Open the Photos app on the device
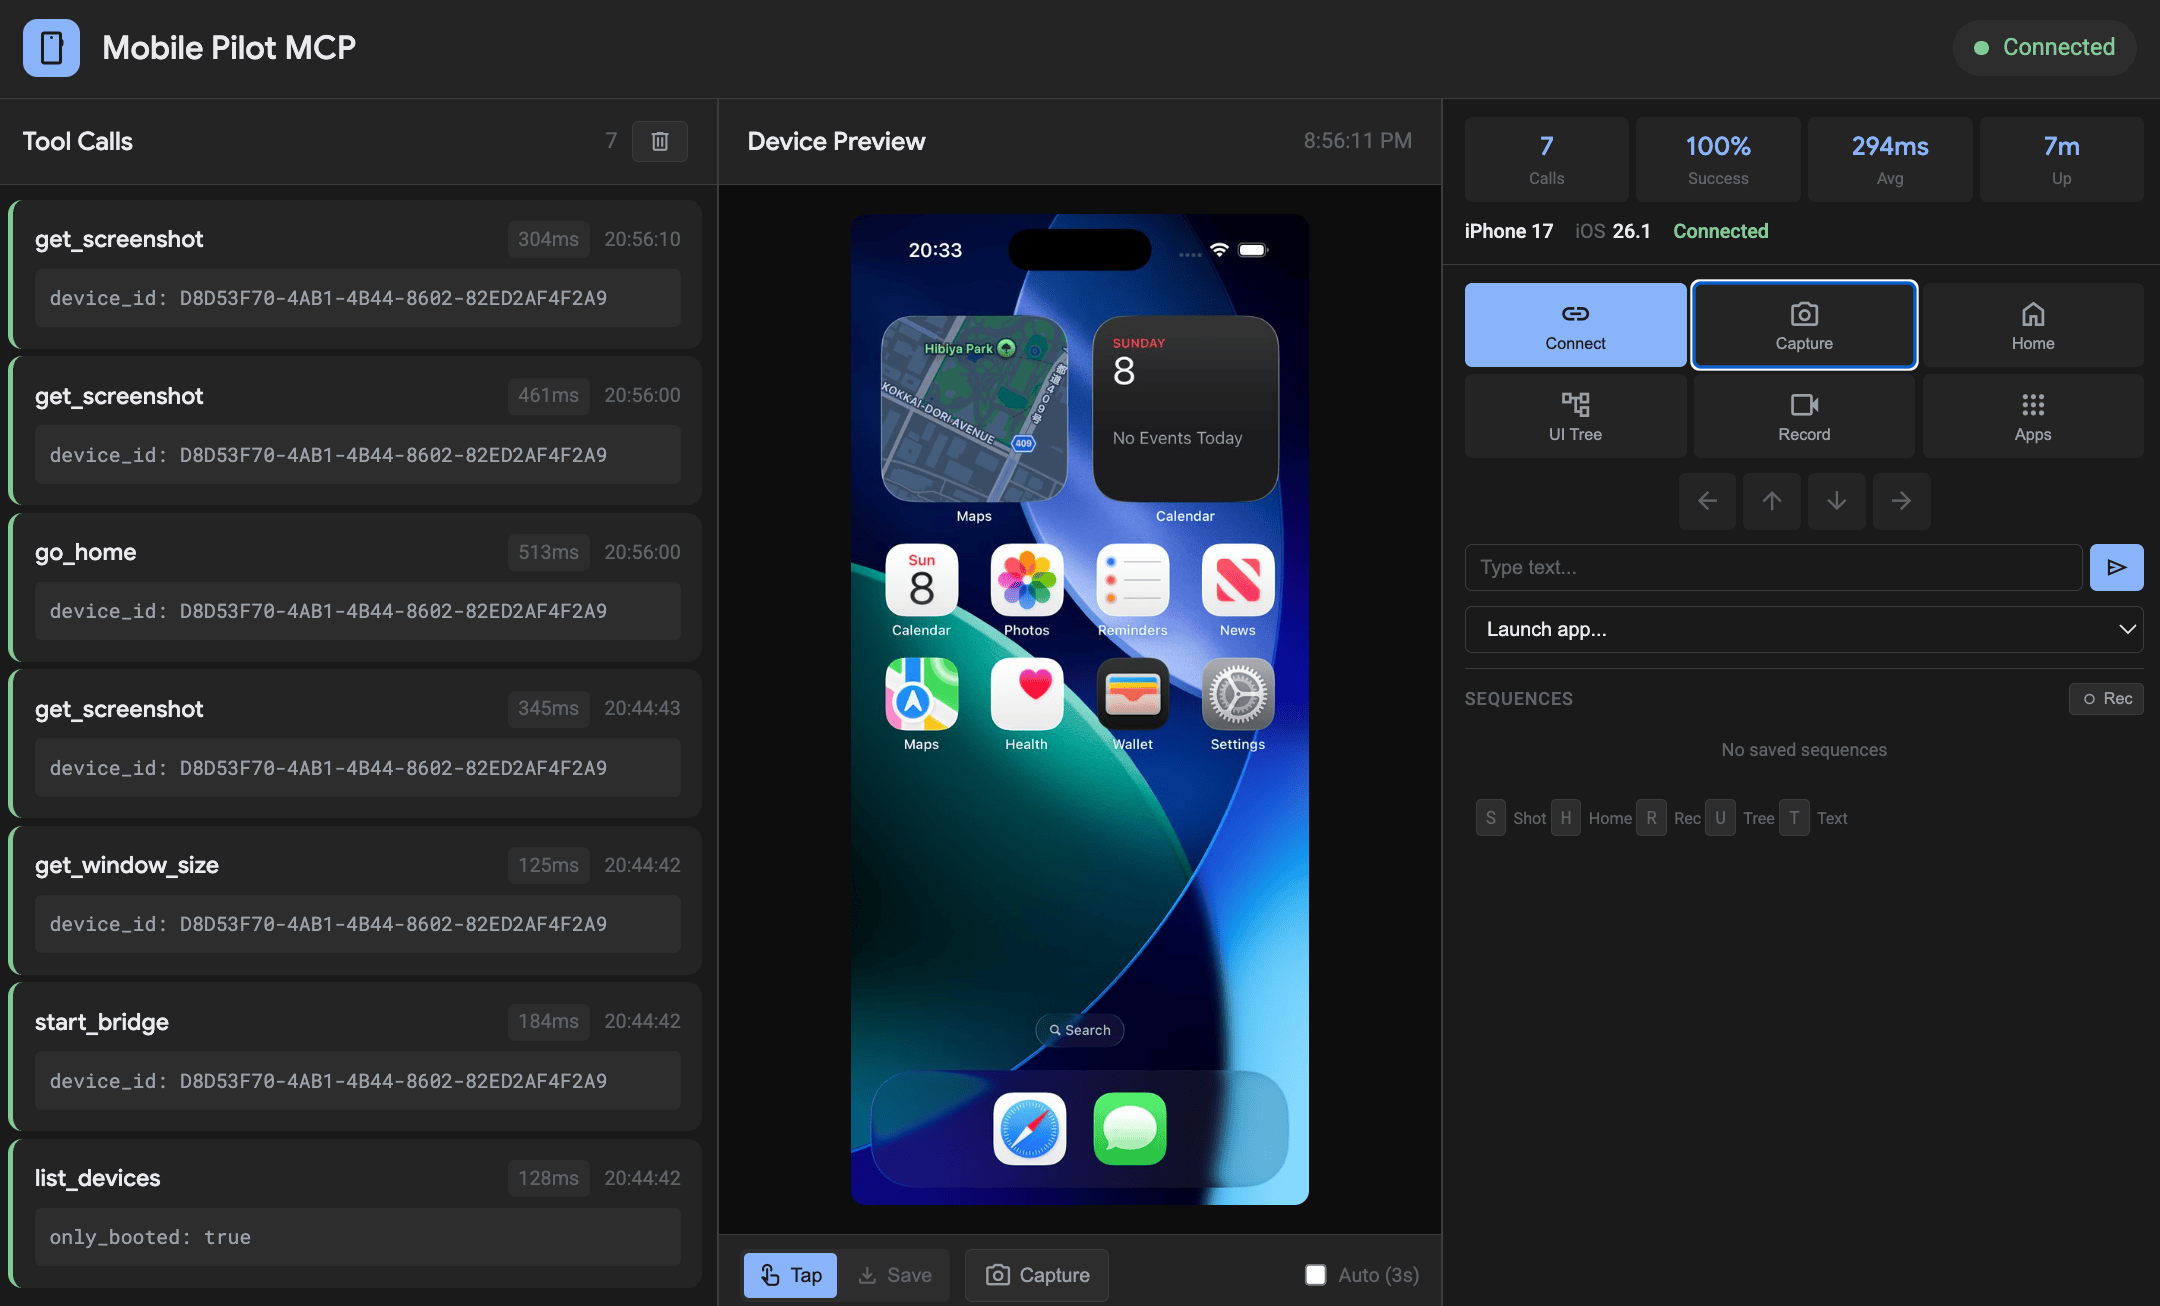 coord(1027,581)
